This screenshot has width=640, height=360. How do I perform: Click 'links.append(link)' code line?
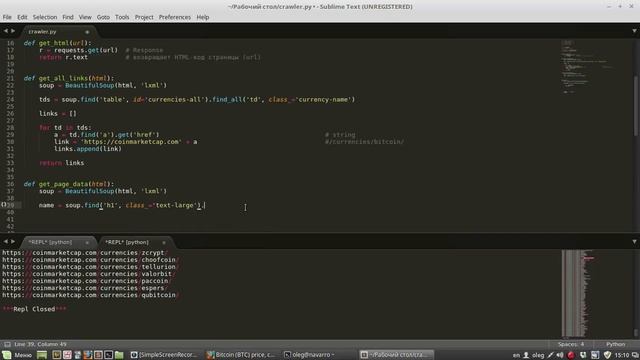[88, 149]
